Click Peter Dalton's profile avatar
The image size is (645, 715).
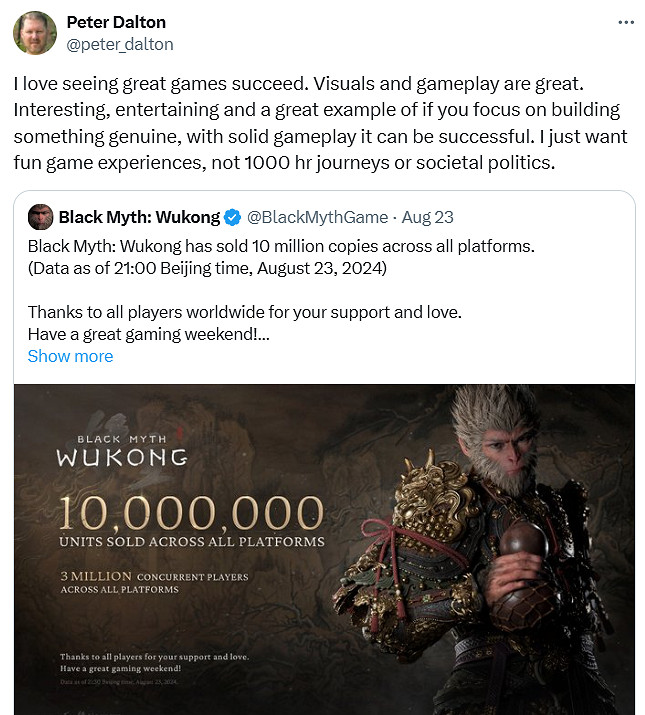tap(35, 33)
